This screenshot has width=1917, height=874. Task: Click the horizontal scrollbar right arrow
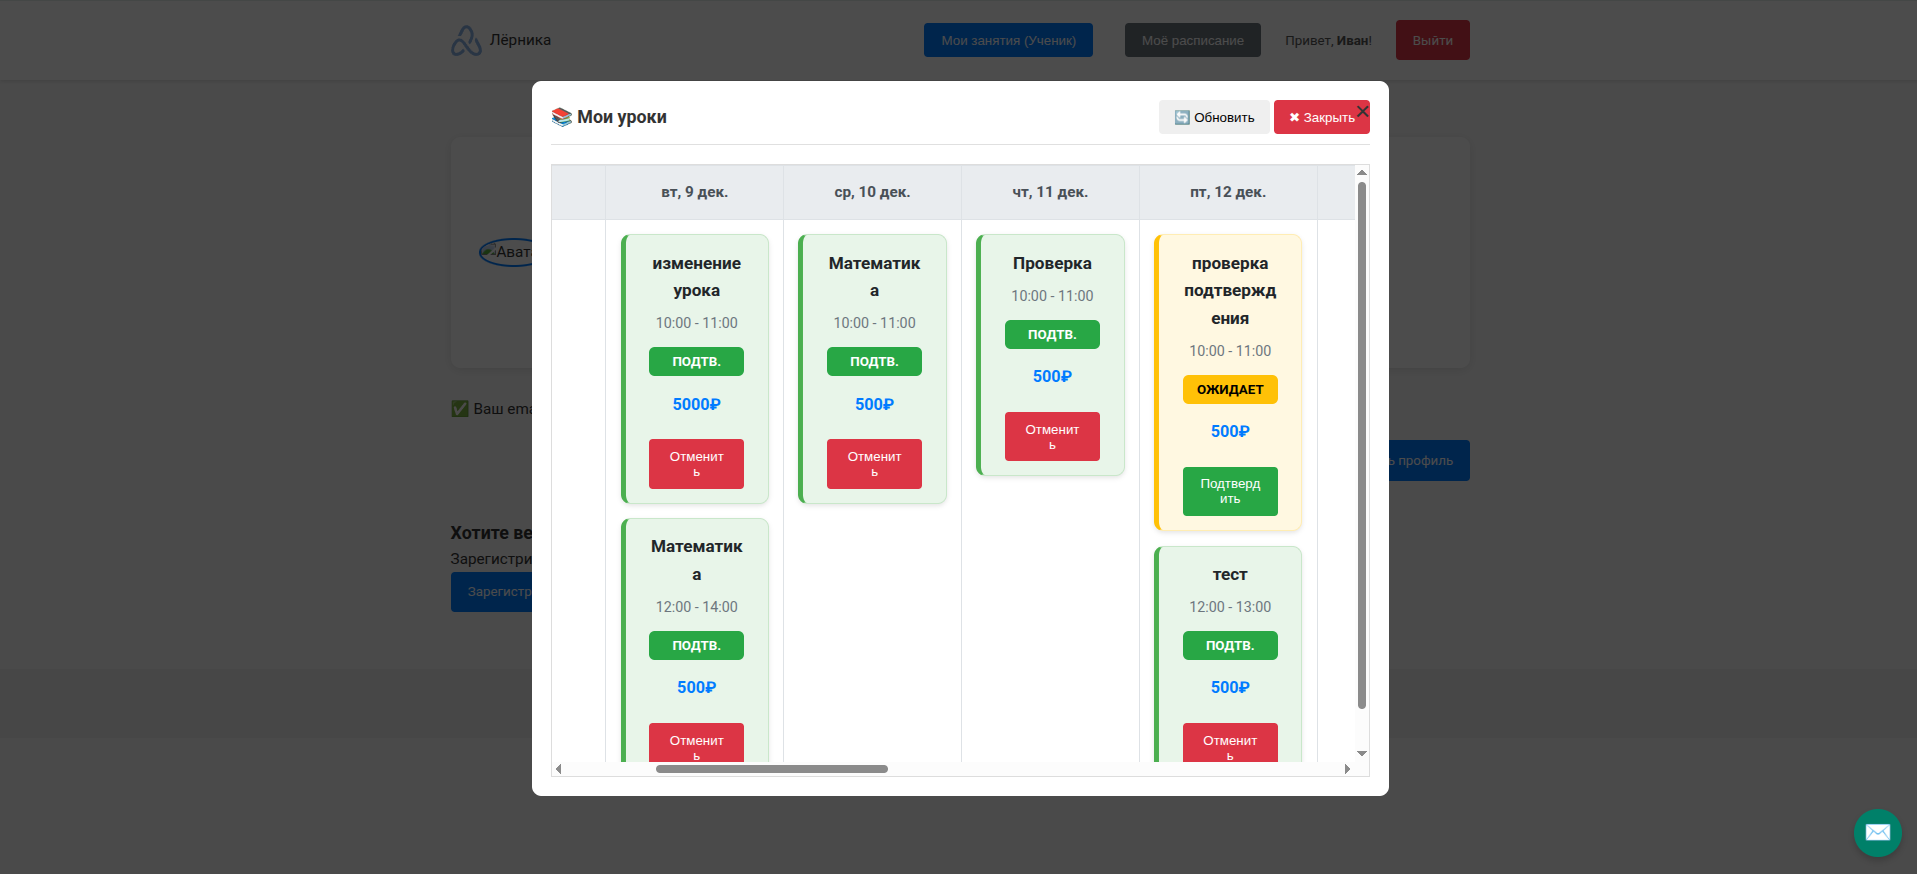[1347, 769]
